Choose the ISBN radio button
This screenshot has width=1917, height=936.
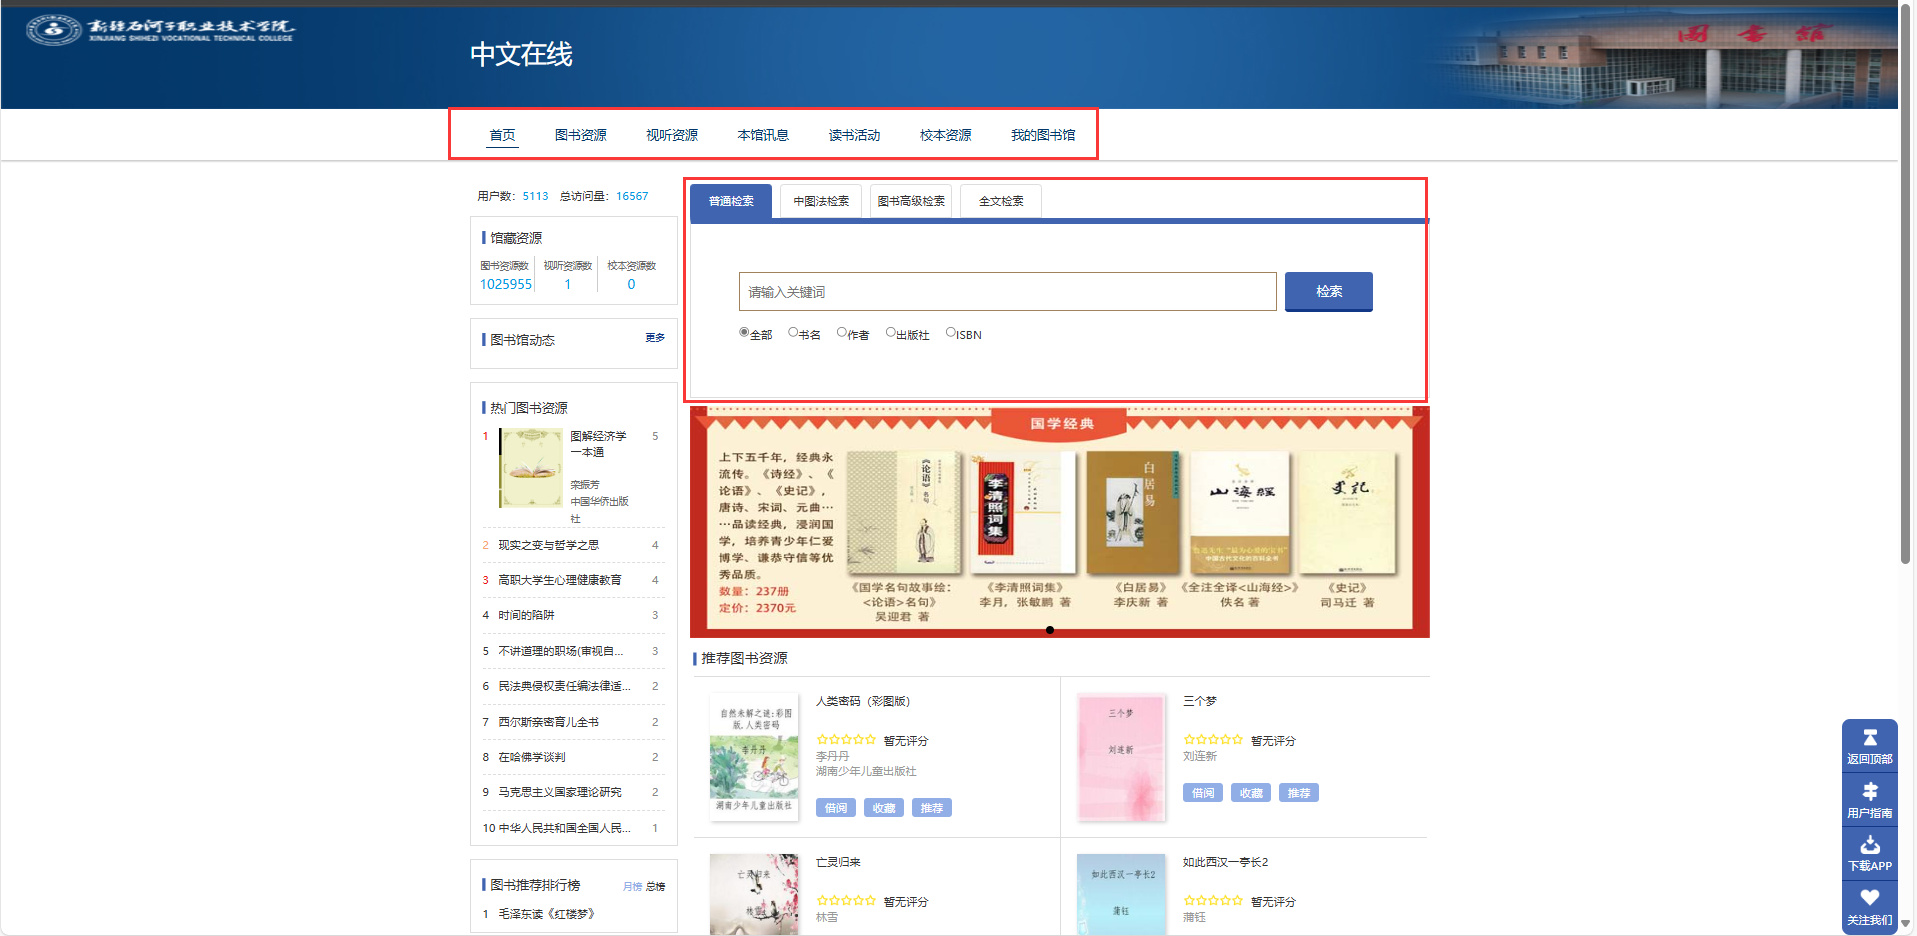[x=950, y=333]
